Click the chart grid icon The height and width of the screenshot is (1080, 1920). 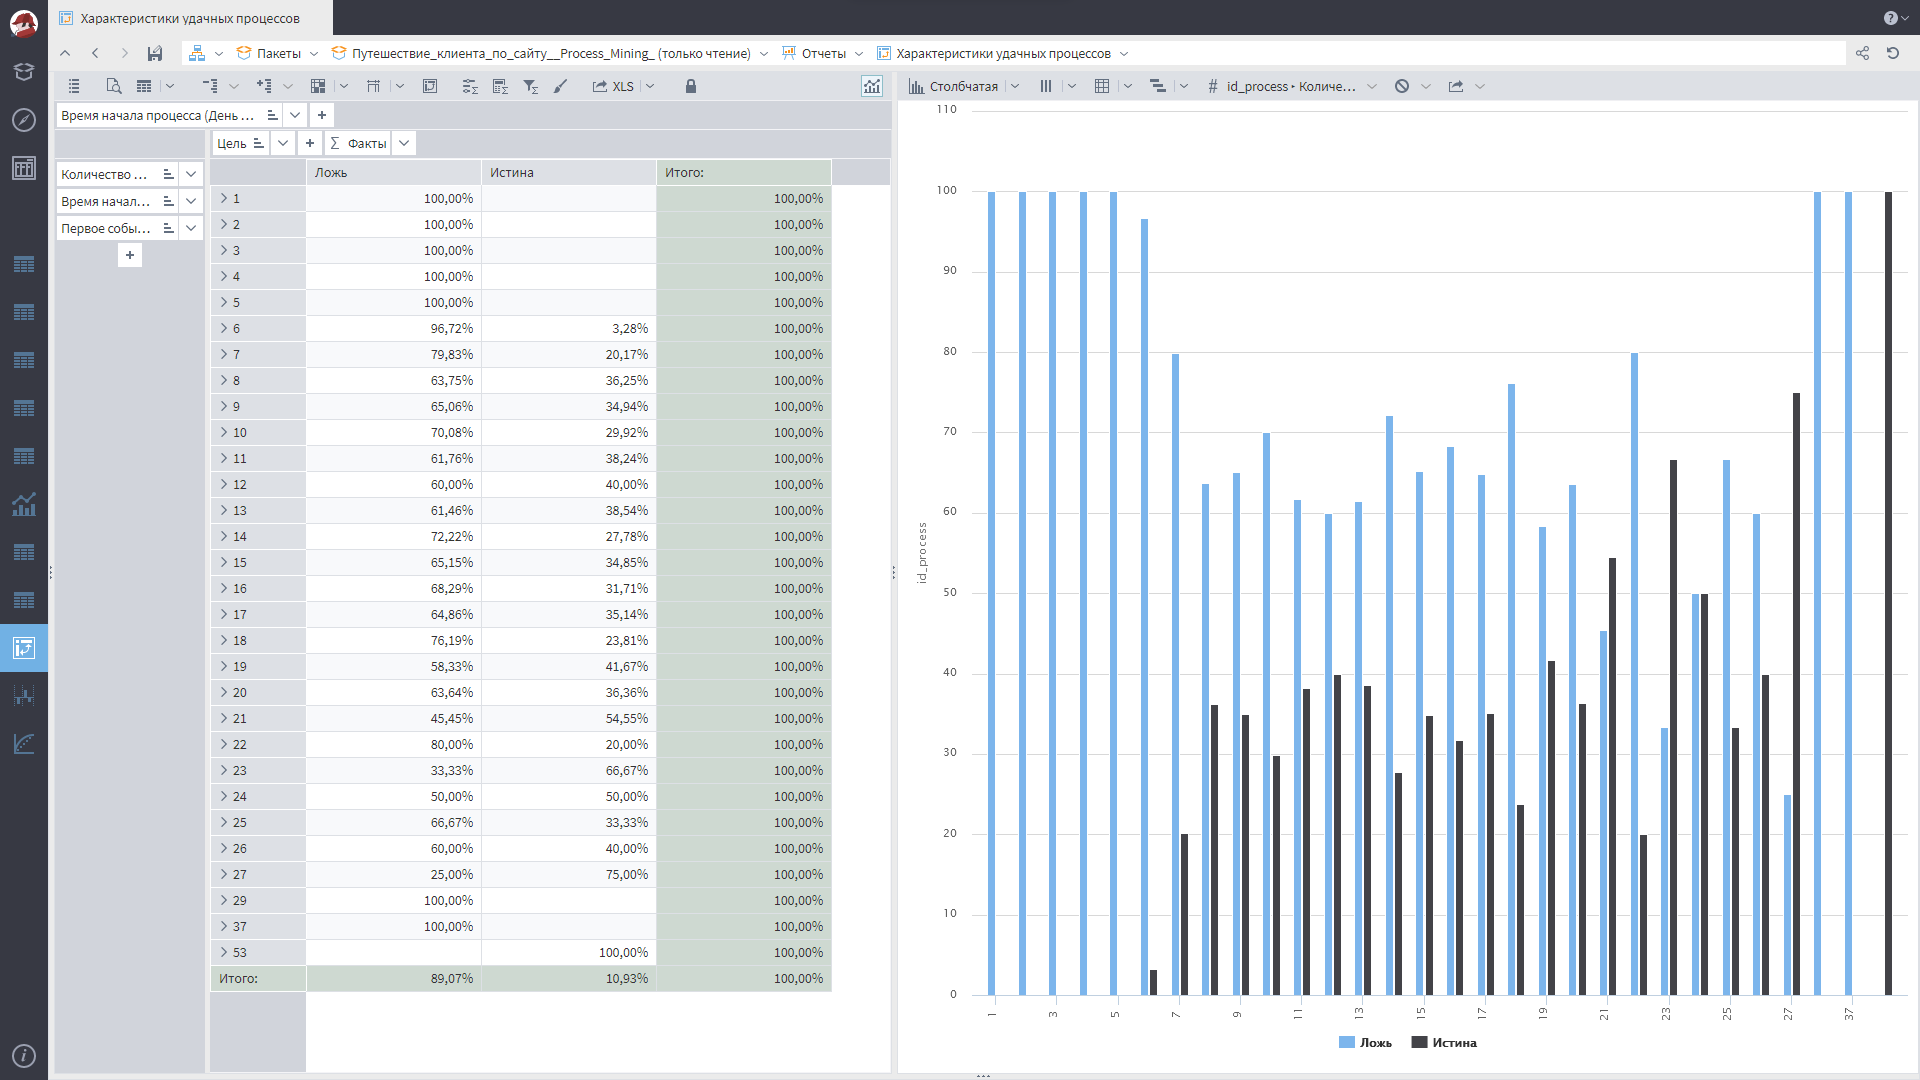pyautogui.click(x=1102, y=86)
